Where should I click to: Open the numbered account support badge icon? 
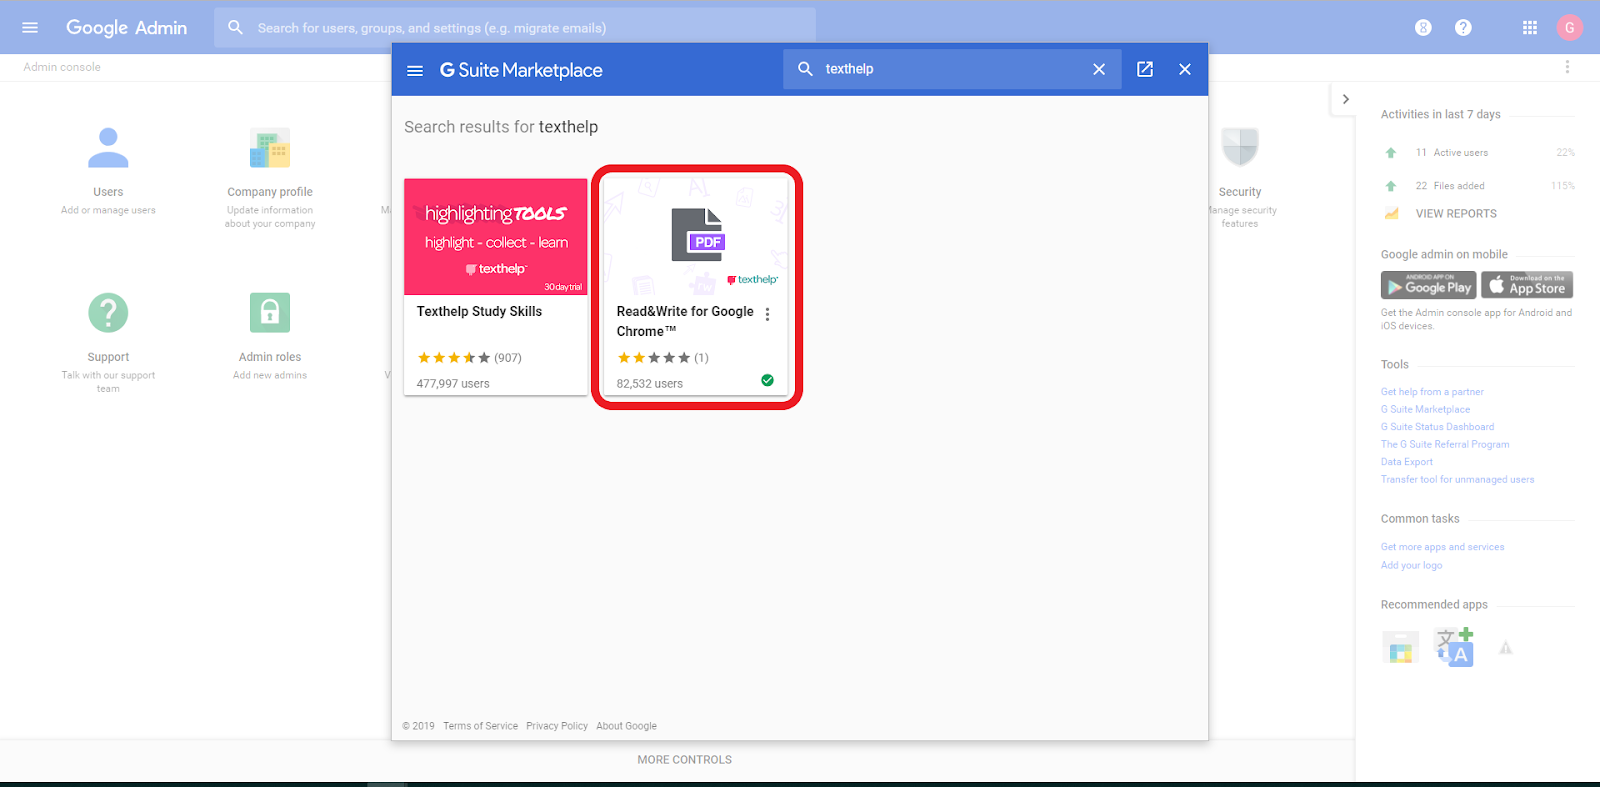1423,28
